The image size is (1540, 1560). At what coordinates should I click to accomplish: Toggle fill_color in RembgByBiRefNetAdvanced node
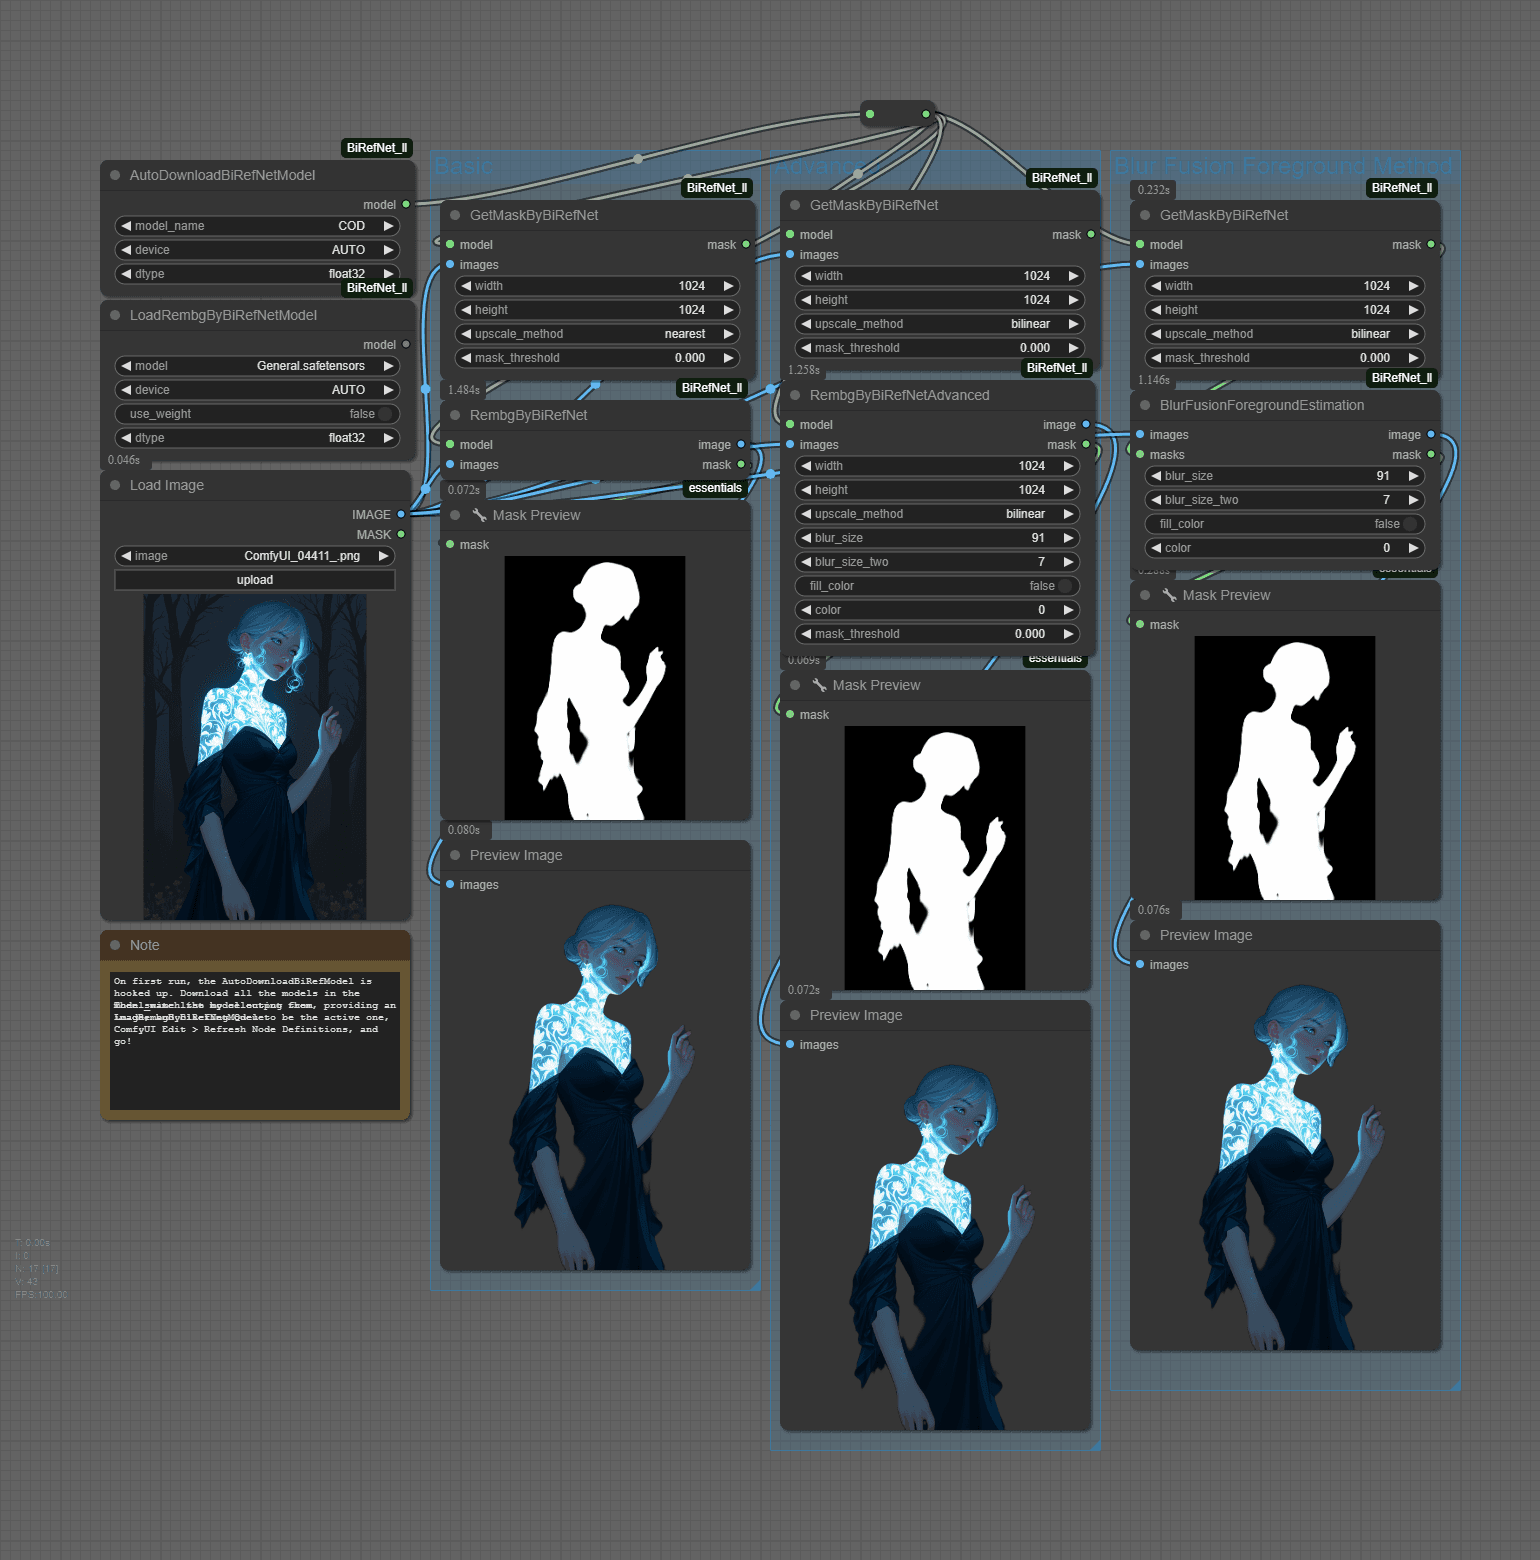tap(937, 586)
